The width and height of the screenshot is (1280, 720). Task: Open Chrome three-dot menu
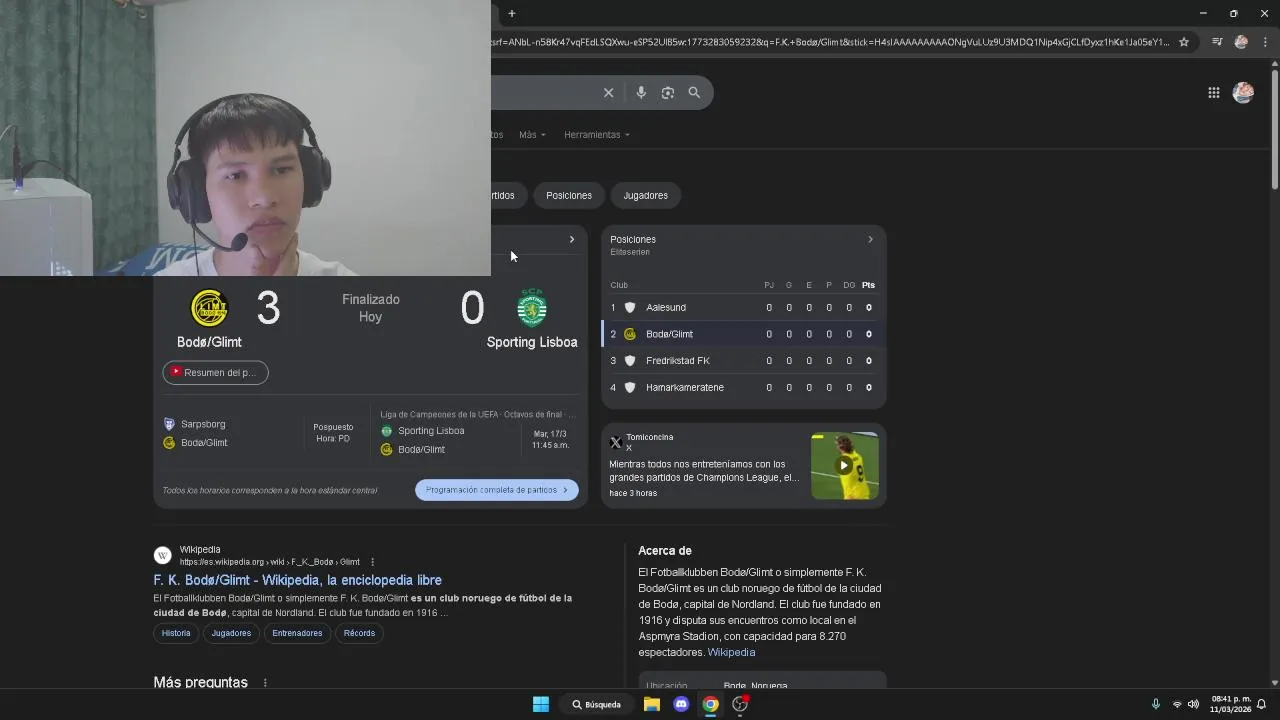(1265, 42)
